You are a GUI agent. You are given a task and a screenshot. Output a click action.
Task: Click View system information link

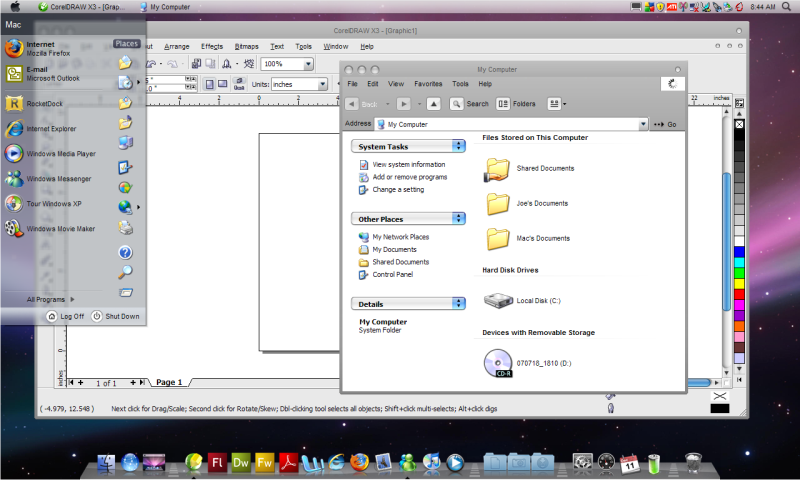pos(409,164)
